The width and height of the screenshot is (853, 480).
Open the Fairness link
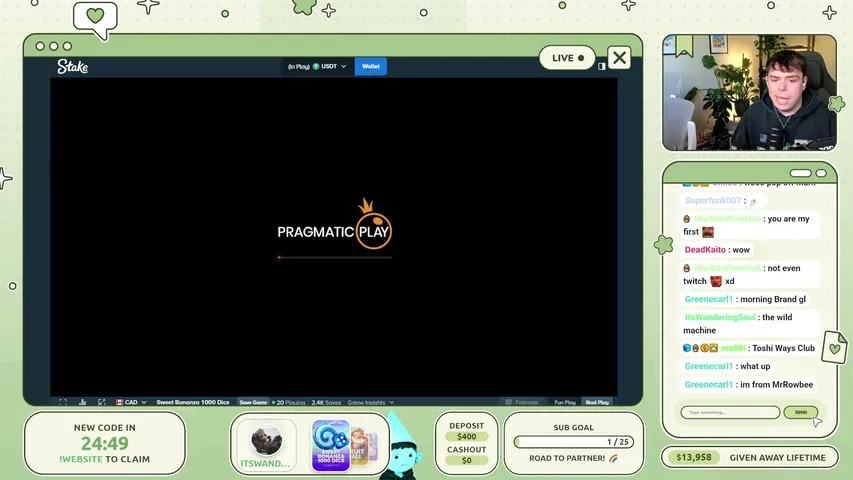[x=522, y=402]
